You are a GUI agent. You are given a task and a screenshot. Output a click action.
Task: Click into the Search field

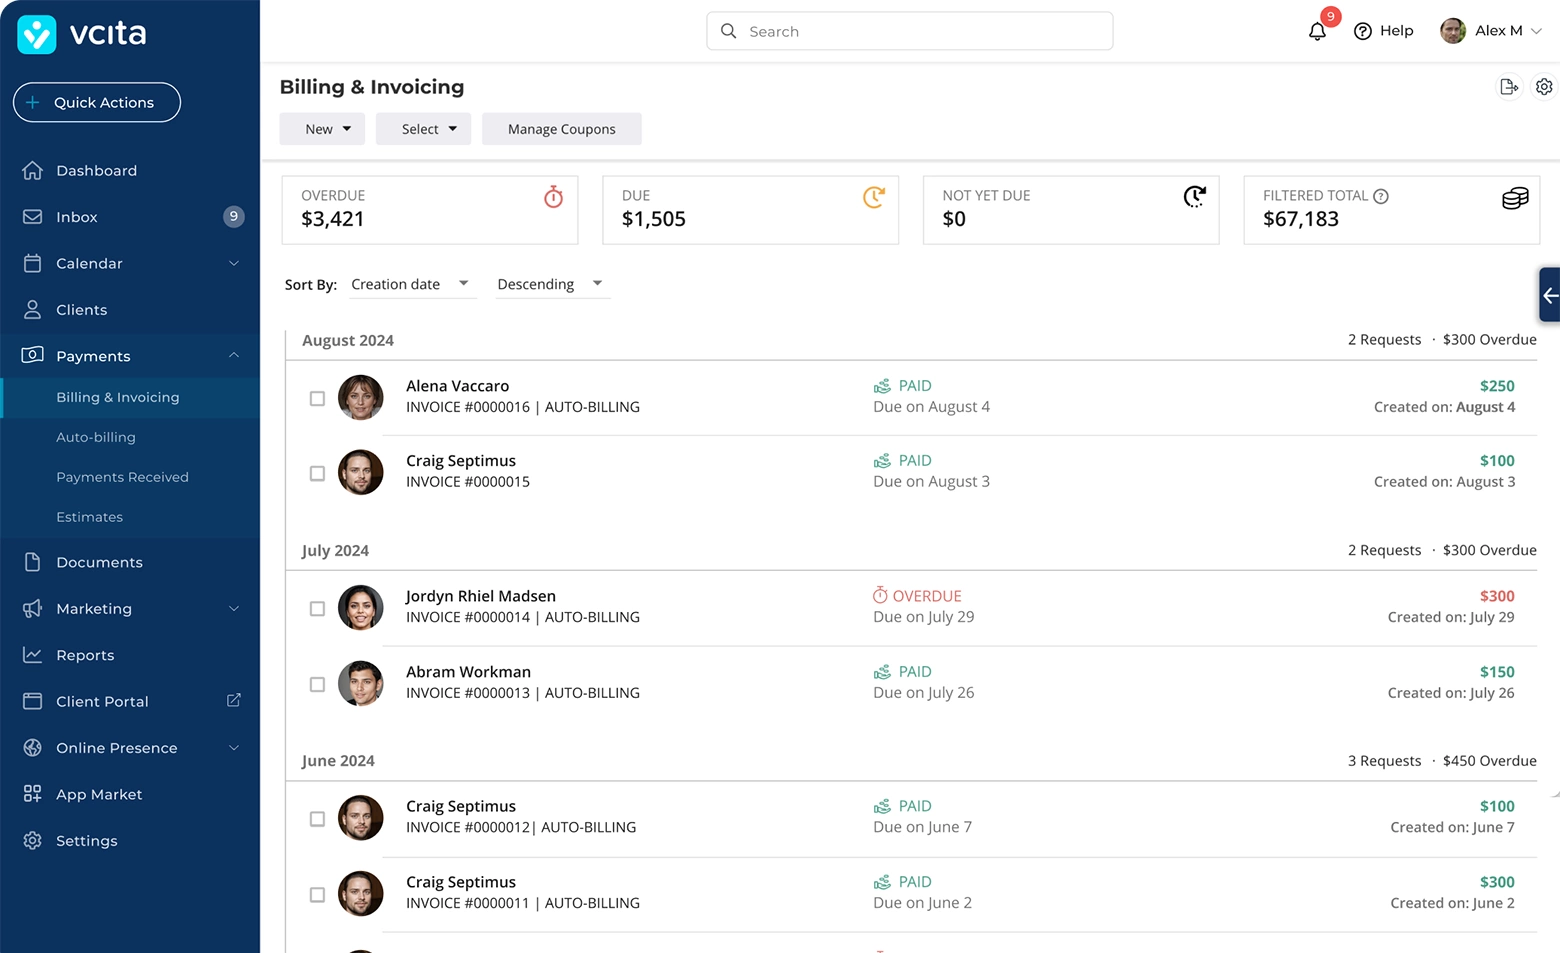[x=909, y=31]
